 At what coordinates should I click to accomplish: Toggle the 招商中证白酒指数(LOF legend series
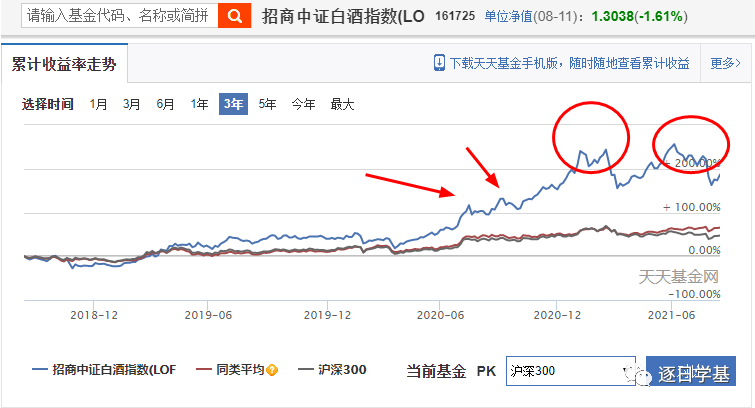(x=104, y=370)
